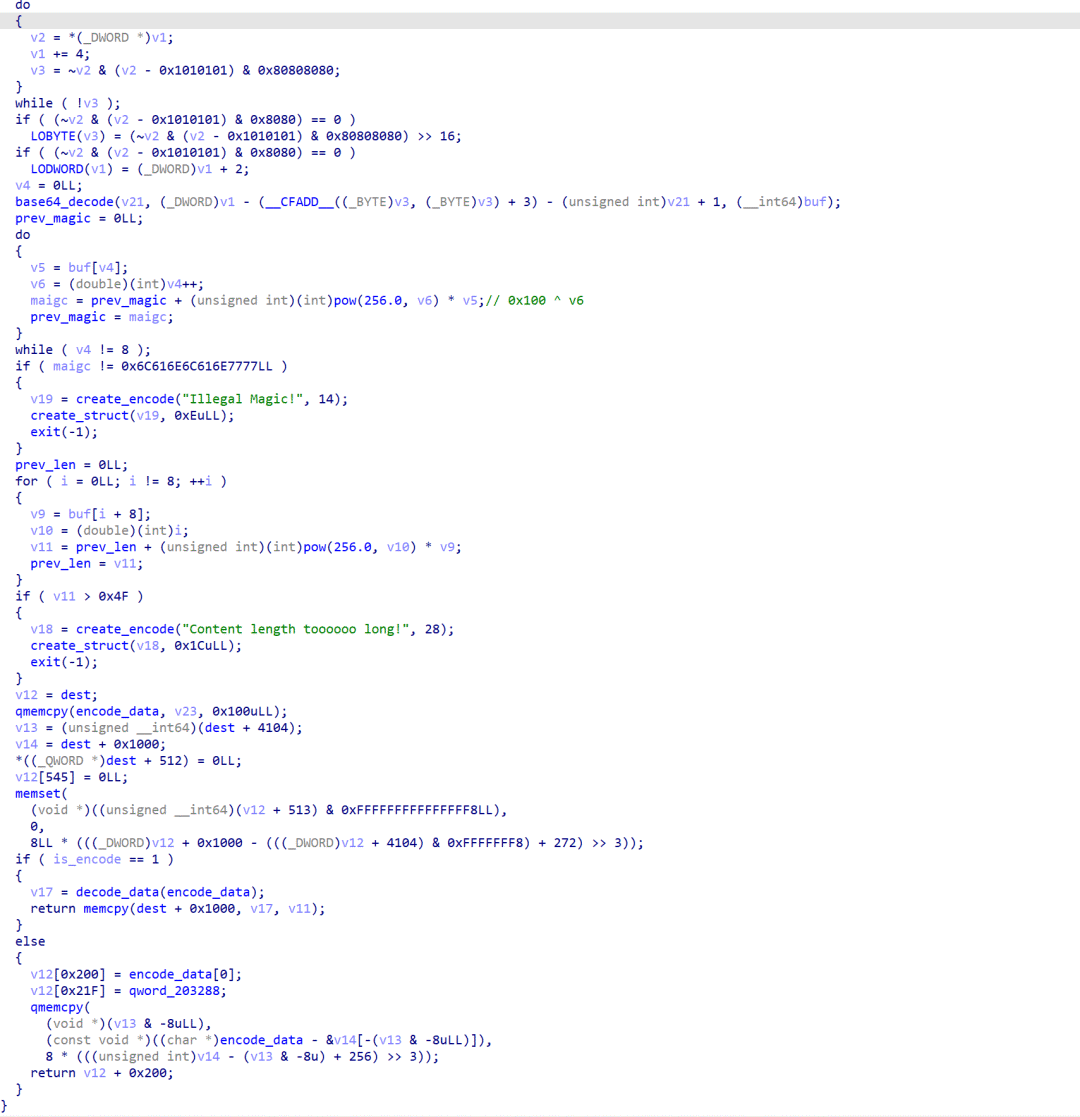Click the line v14 = dest + 0x1000;
Image resolution: width=1080 pixels, height=1117 pixels.
(x=90, y=744)
